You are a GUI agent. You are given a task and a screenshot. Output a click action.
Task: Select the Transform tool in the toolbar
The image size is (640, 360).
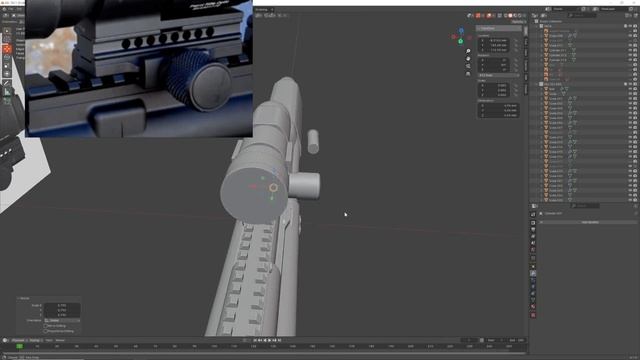7,74
